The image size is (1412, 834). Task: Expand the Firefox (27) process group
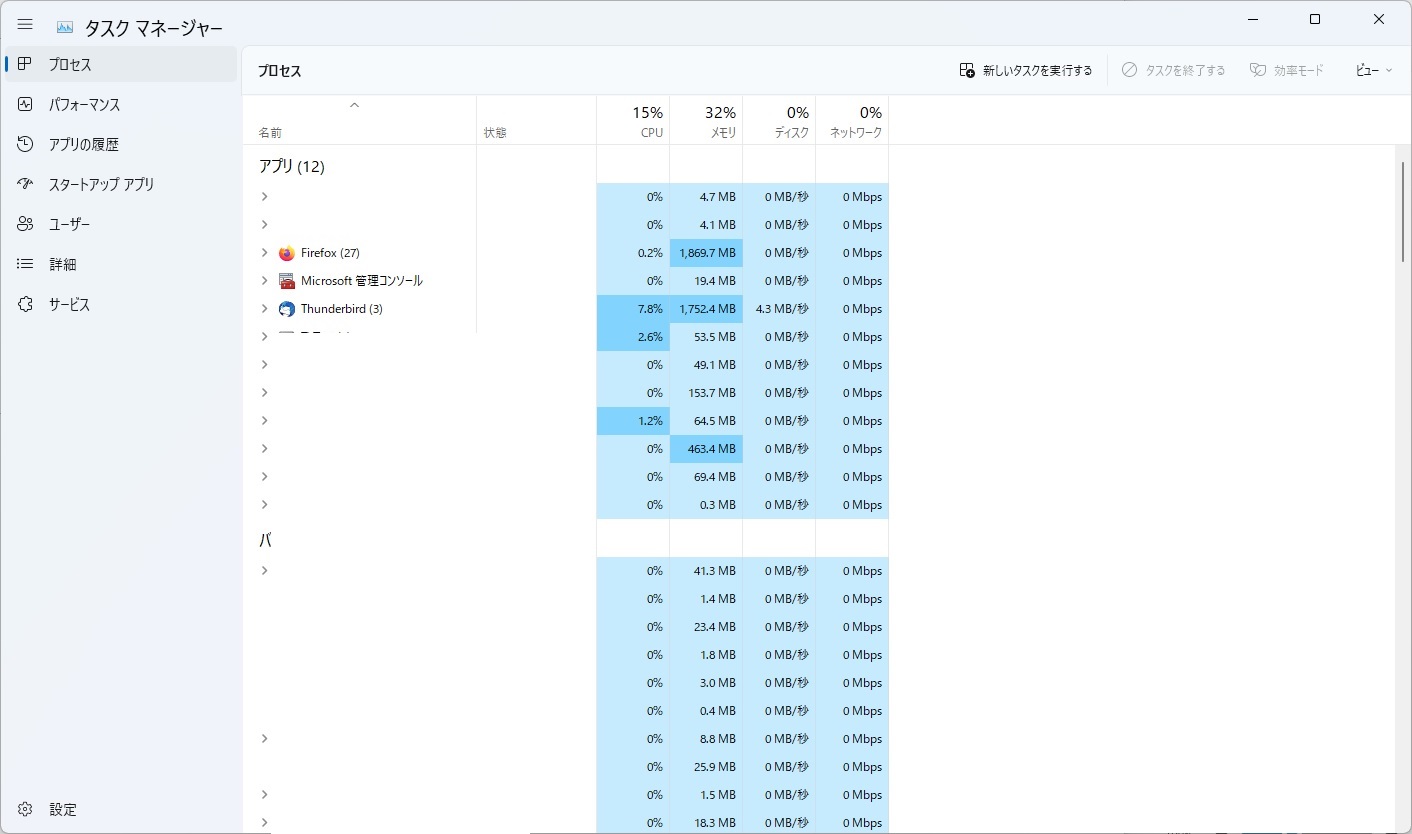point(264,253)
